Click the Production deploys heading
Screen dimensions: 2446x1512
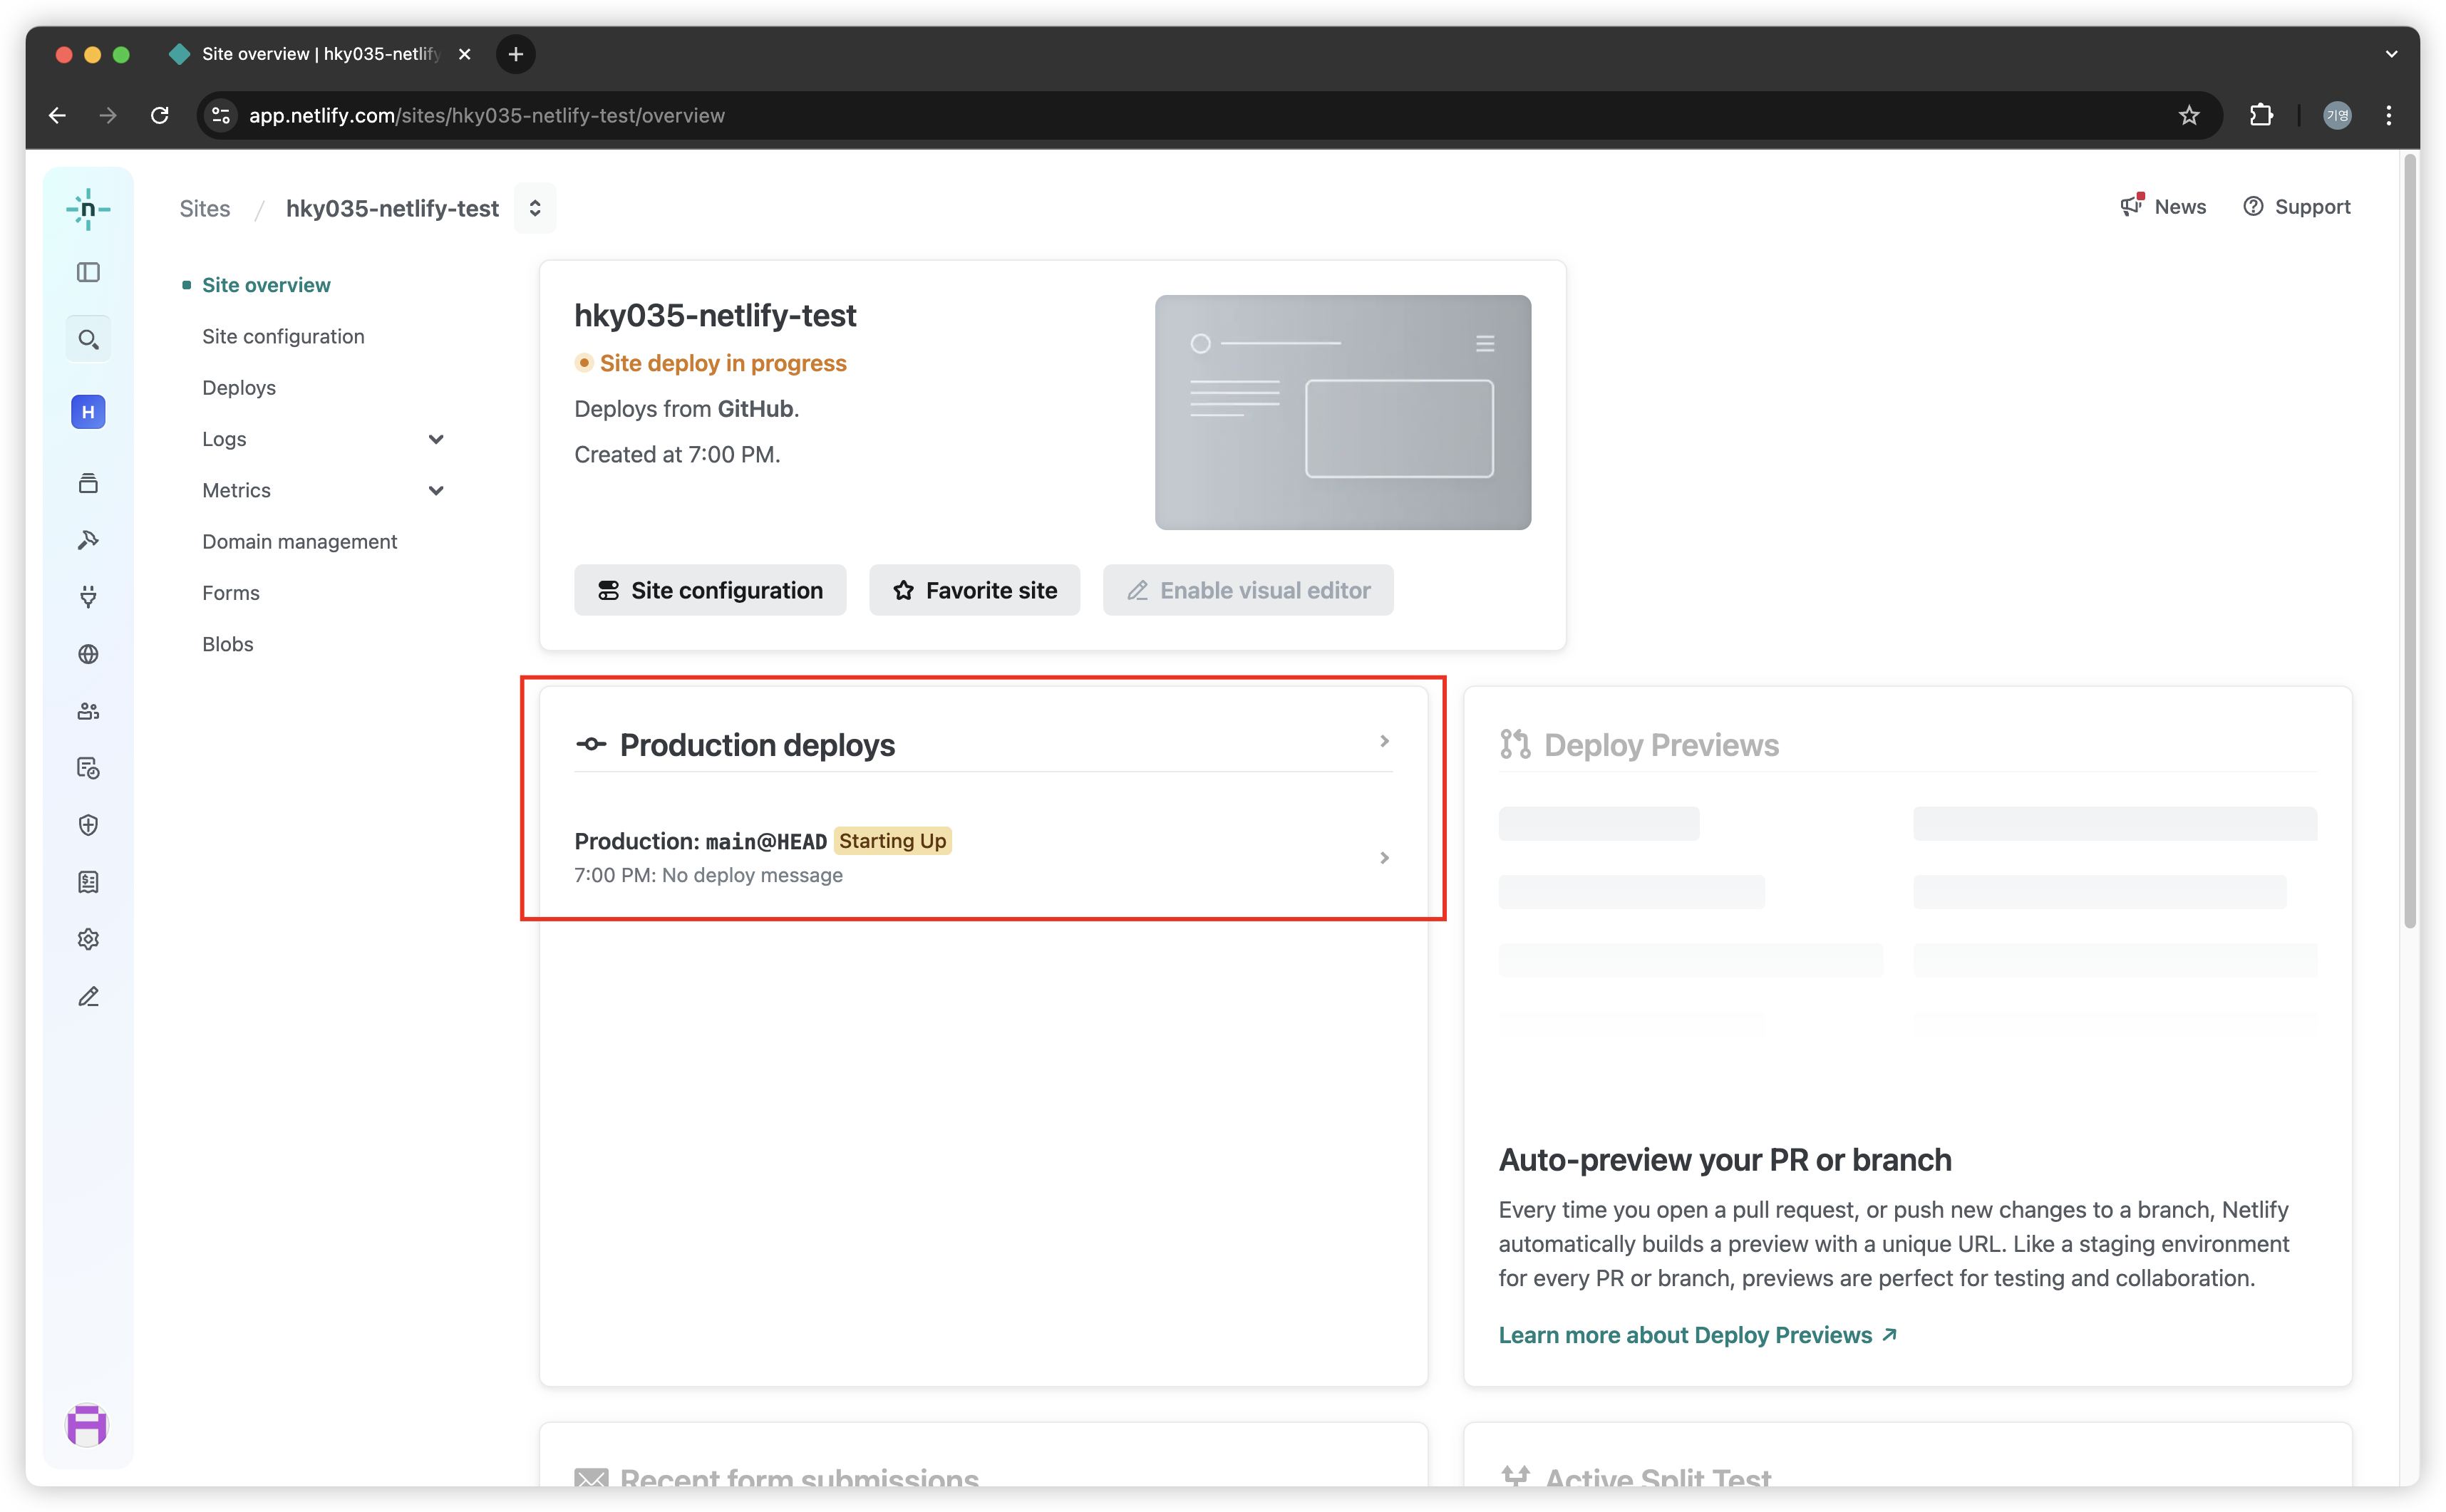(x=757, y=745)
